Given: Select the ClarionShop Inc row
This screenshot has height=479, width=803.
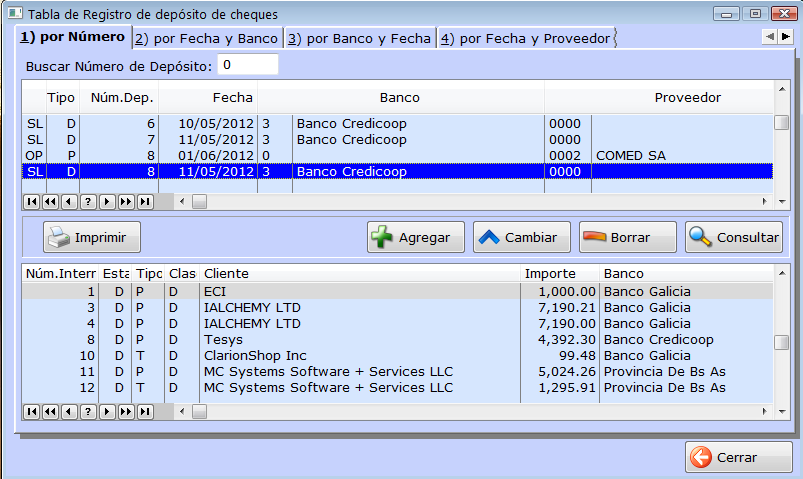Looking at the screenshot, I should pos(397,355).
